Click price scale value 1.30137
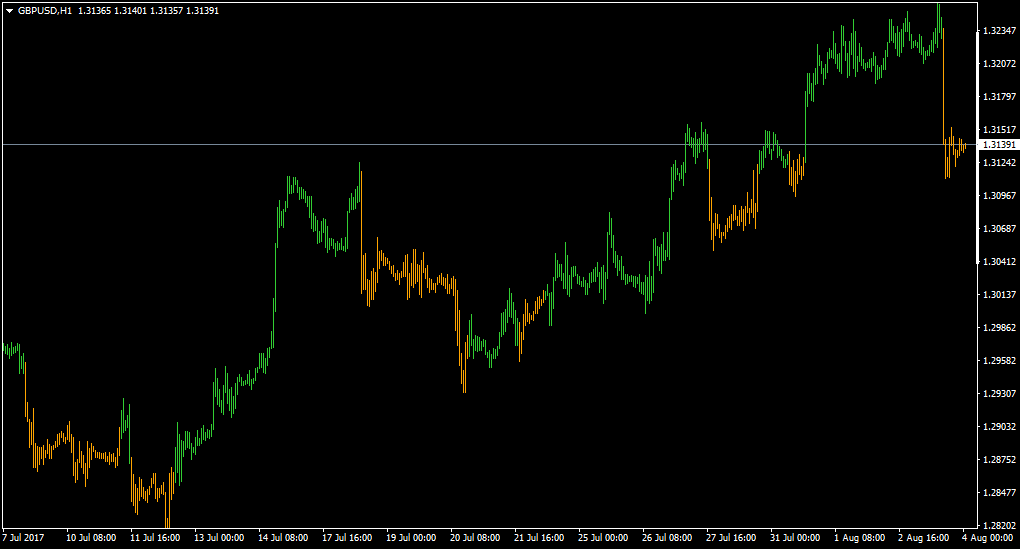 coord(999,295)
